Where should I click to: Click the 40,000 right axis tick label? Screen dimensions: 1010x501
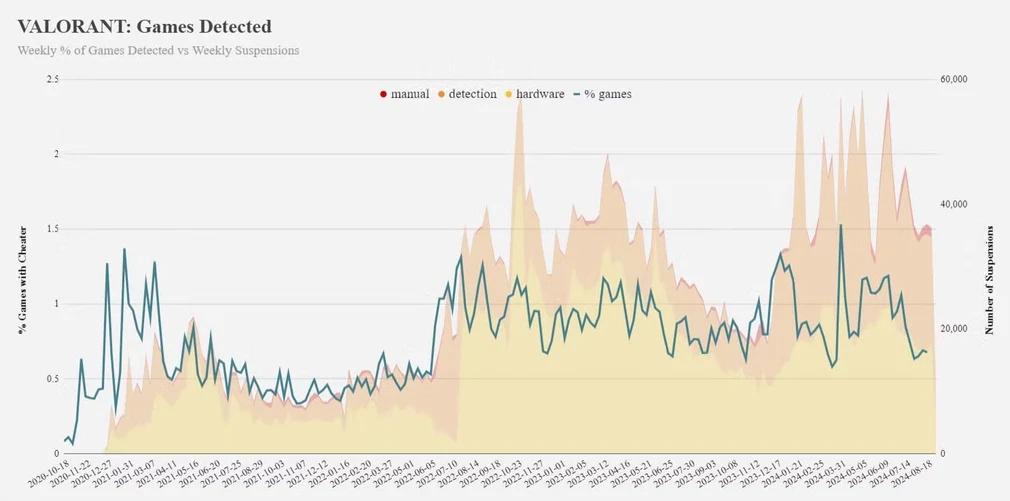955,204
